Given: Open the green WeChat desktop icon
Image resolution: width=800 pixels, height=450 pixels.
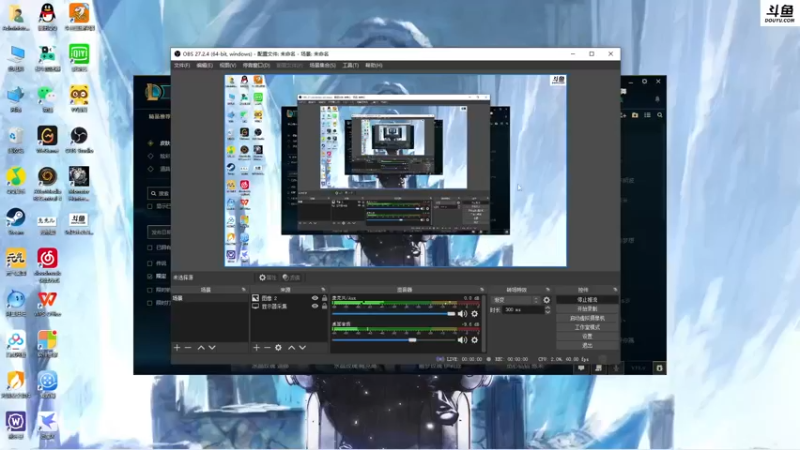Looking at the screenshot, I should coord(47,98).
